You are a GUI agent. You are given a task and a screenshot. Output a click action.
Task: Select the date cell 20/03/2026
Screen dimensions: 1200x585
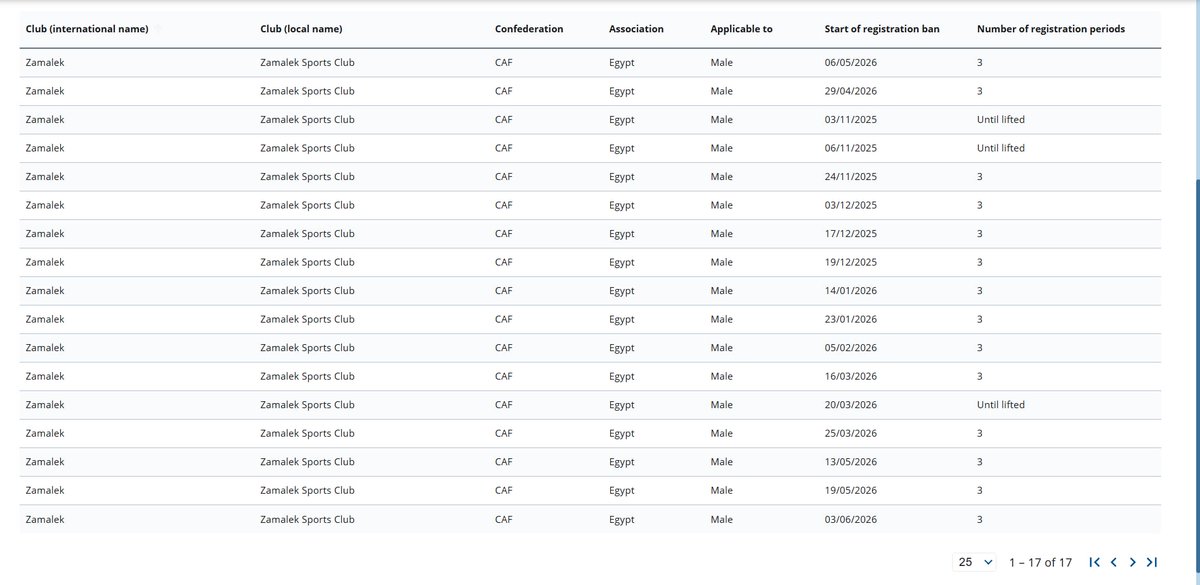(851, 405)
